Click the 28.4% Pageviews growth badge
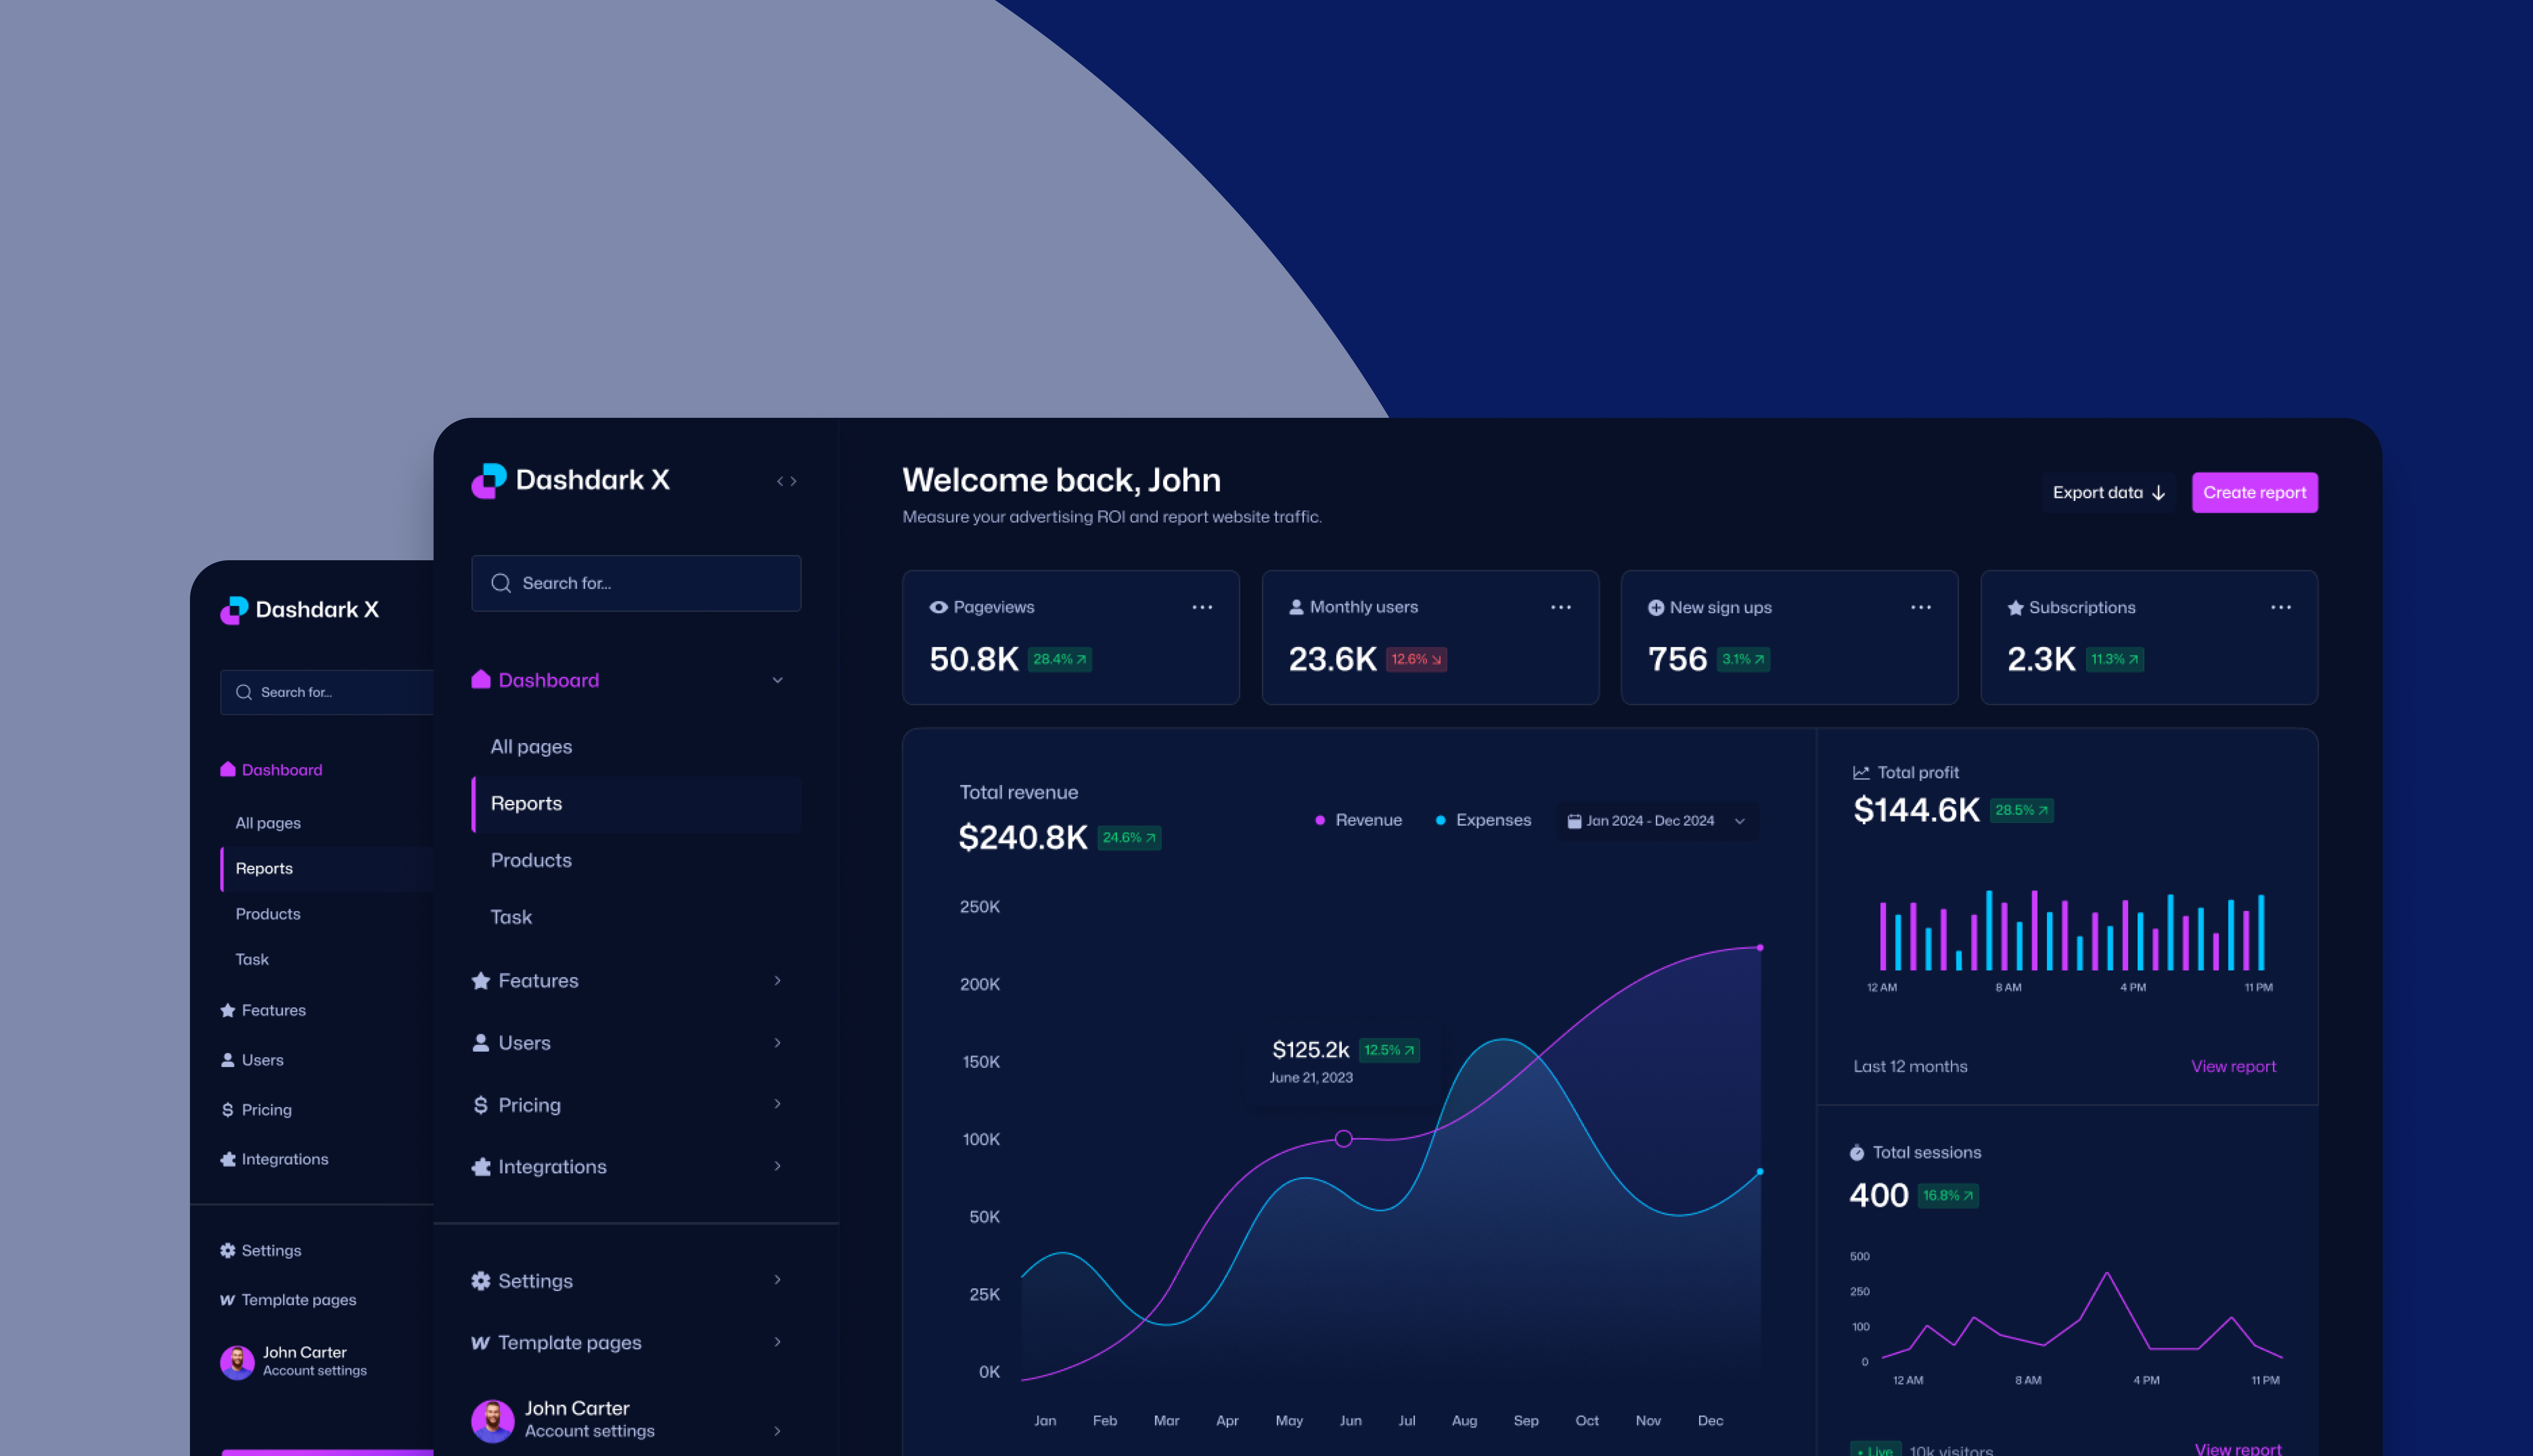The image size is (2533, 1456). pyautogui.click(x=1060, y=660)
